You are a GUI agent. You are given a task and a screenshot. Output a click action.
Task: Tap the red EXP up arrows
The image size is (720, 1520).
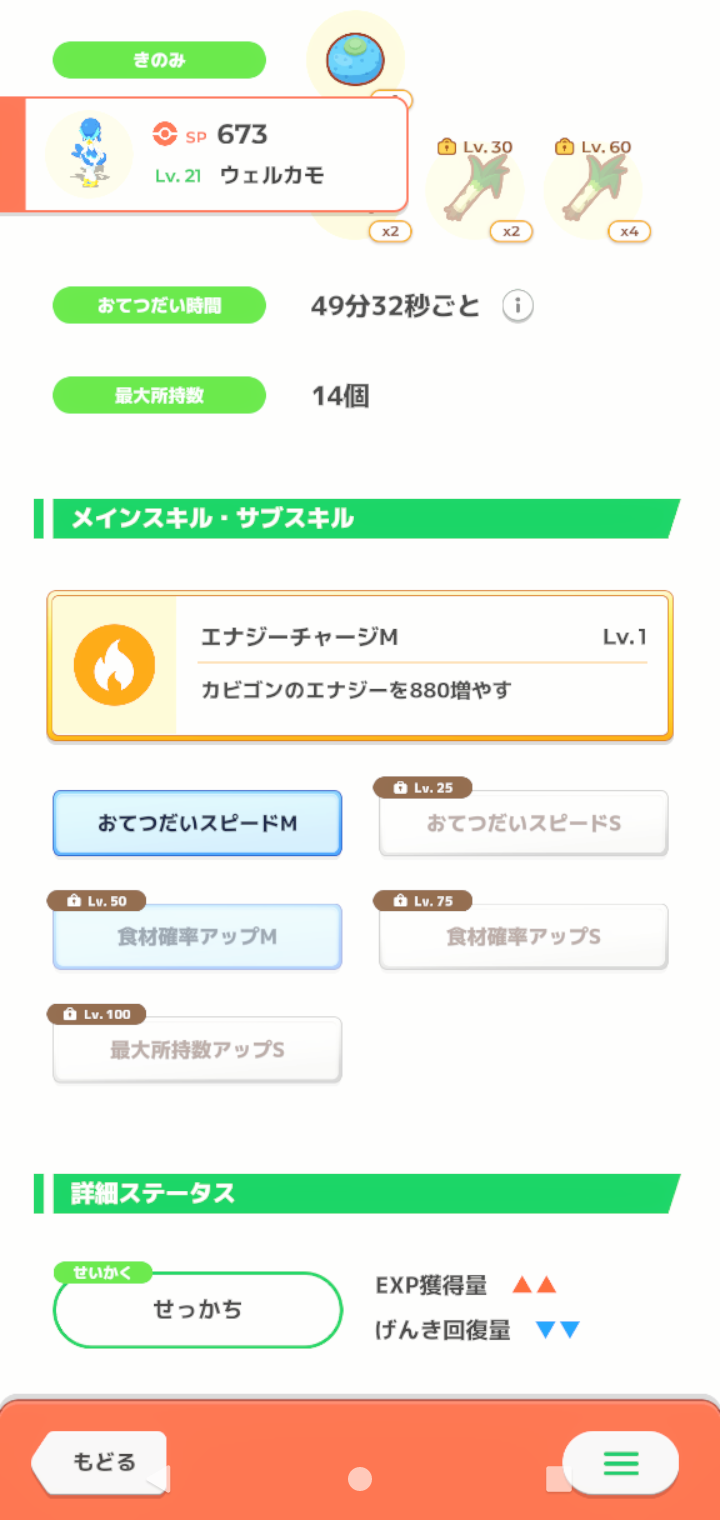coord(533,1285)
